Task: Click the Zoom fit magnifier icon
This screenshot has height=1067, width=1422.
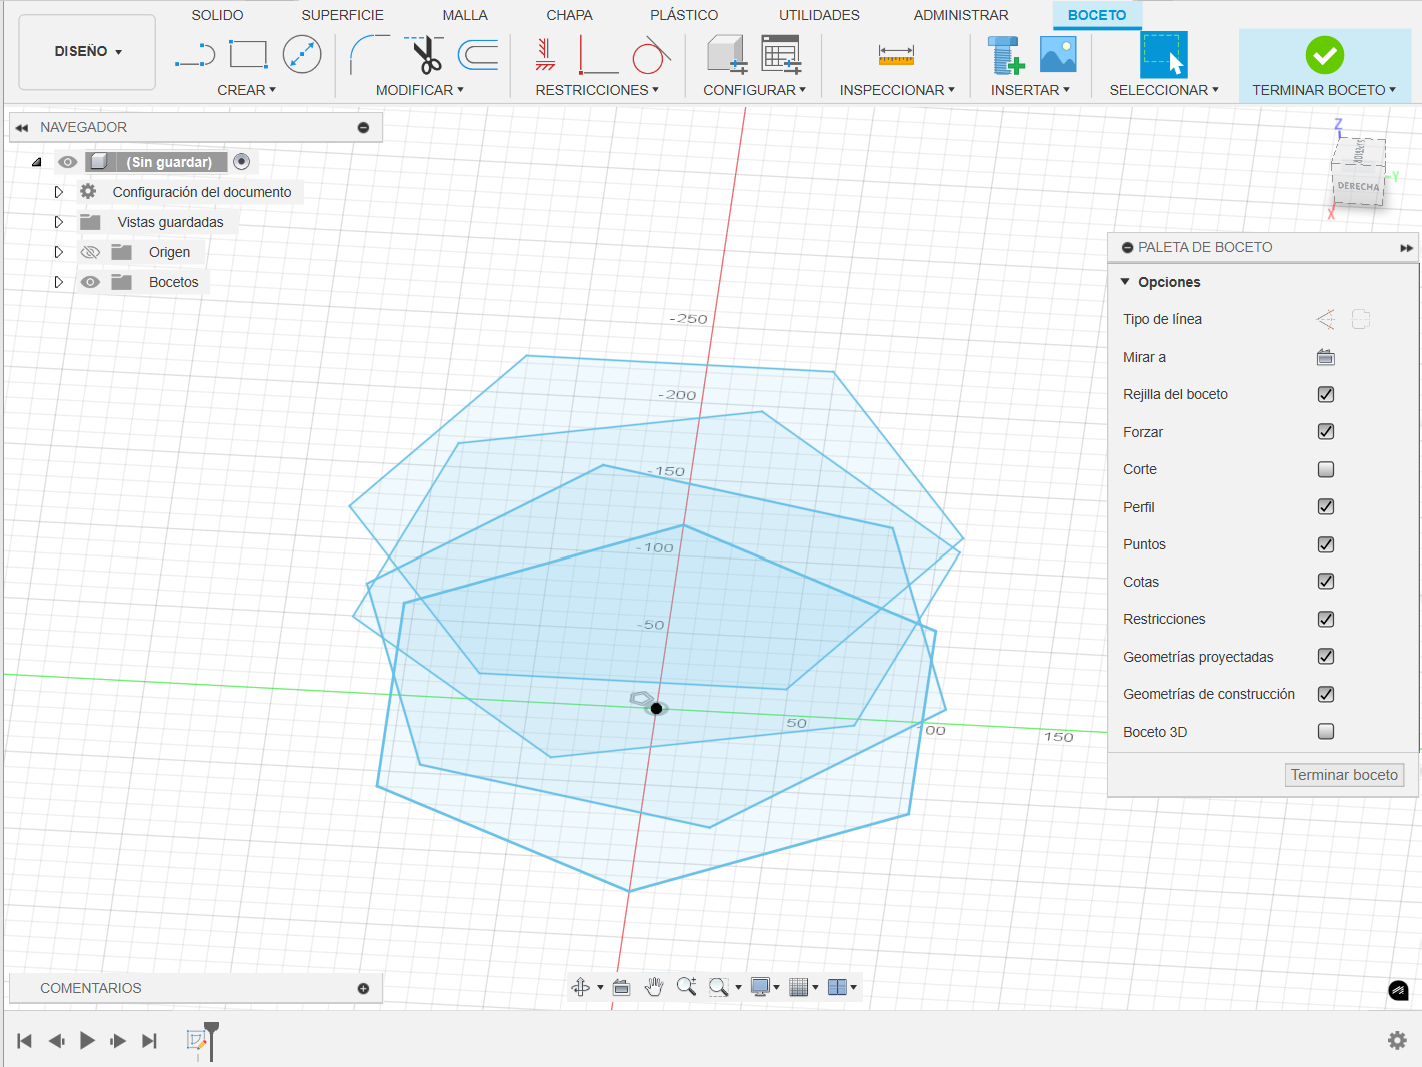Action: pos(686,987)
